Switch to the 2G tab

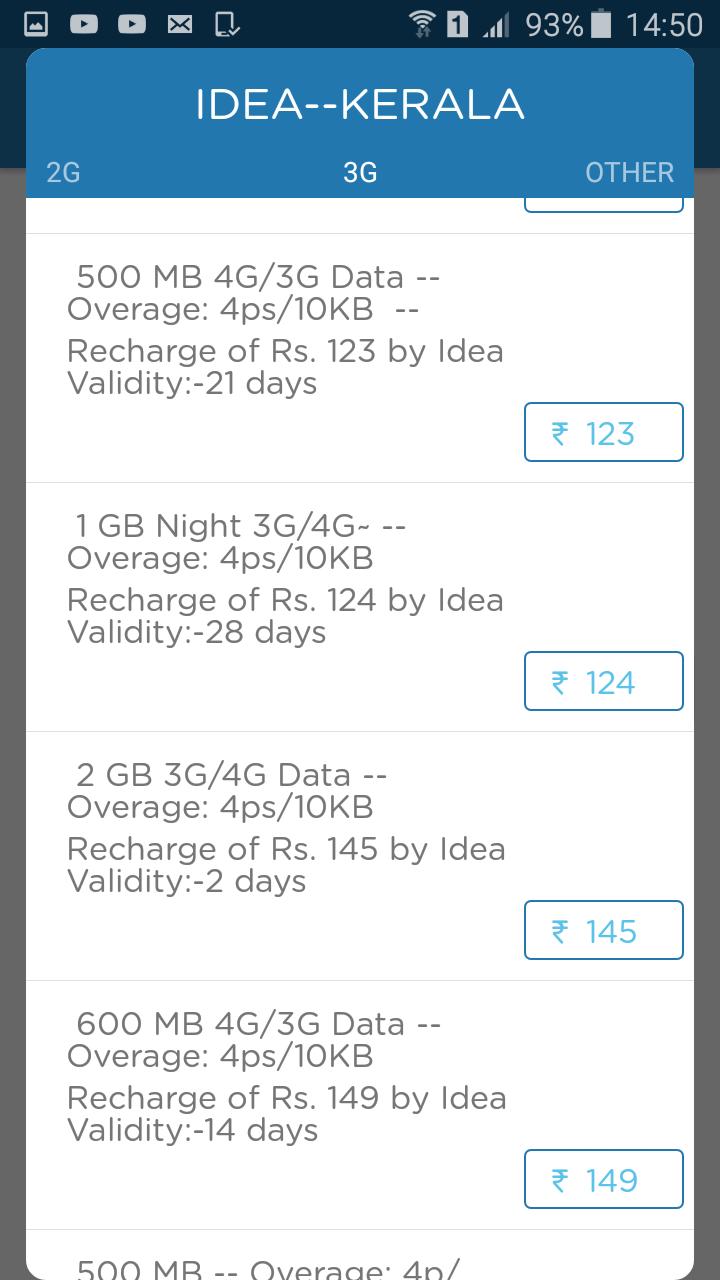63,173
